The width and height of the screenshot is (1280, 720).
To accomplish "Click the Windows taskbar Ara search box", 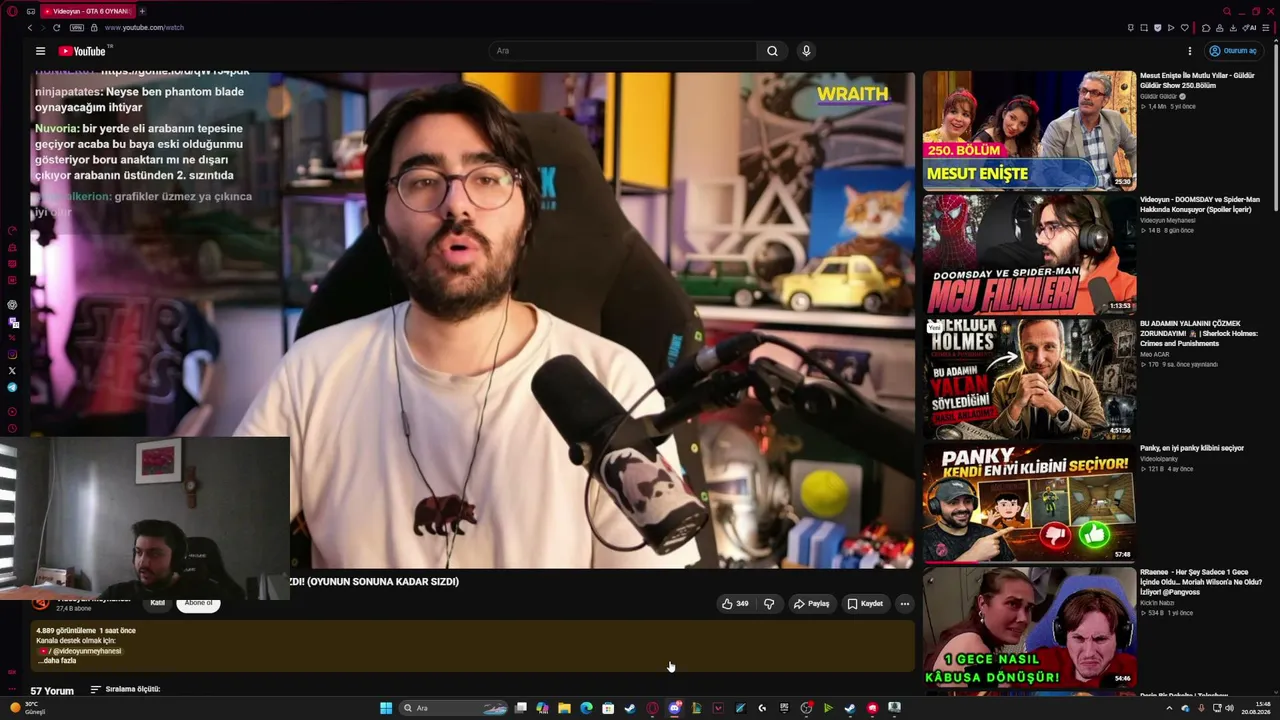I will (x=455, y=708).
